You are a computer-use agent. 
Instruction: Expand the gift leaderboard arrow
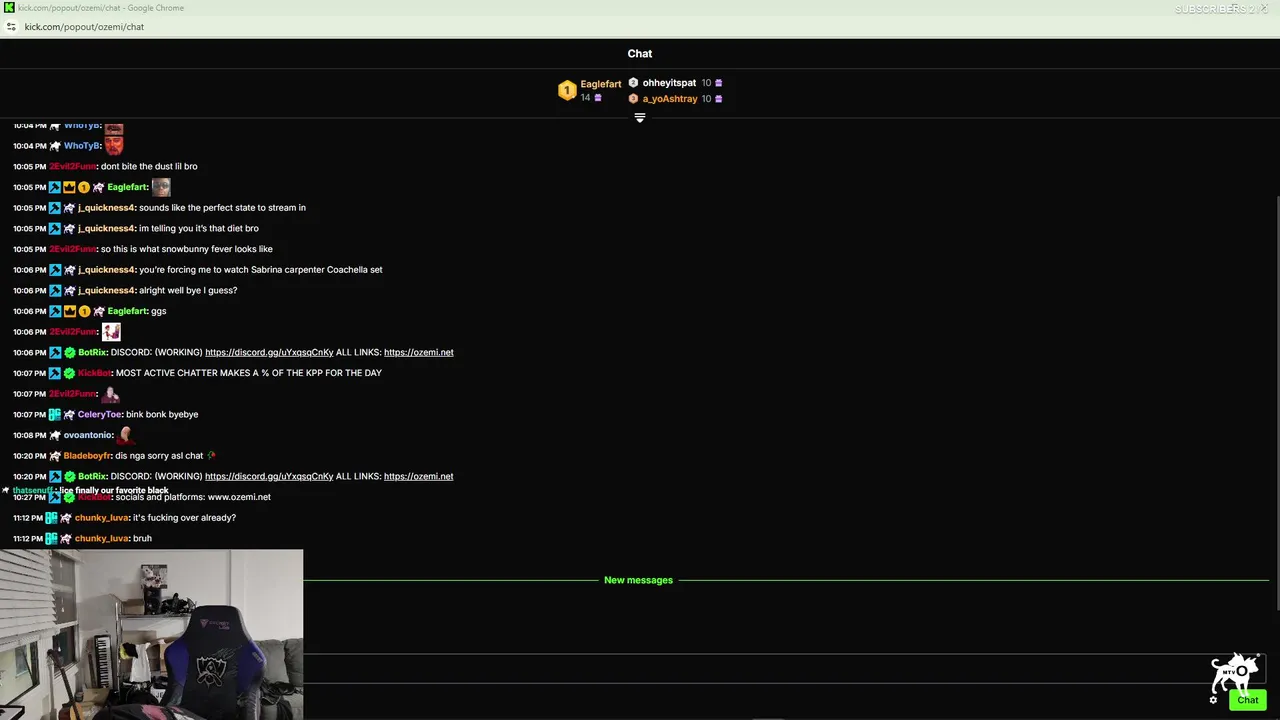pos(640,118)
